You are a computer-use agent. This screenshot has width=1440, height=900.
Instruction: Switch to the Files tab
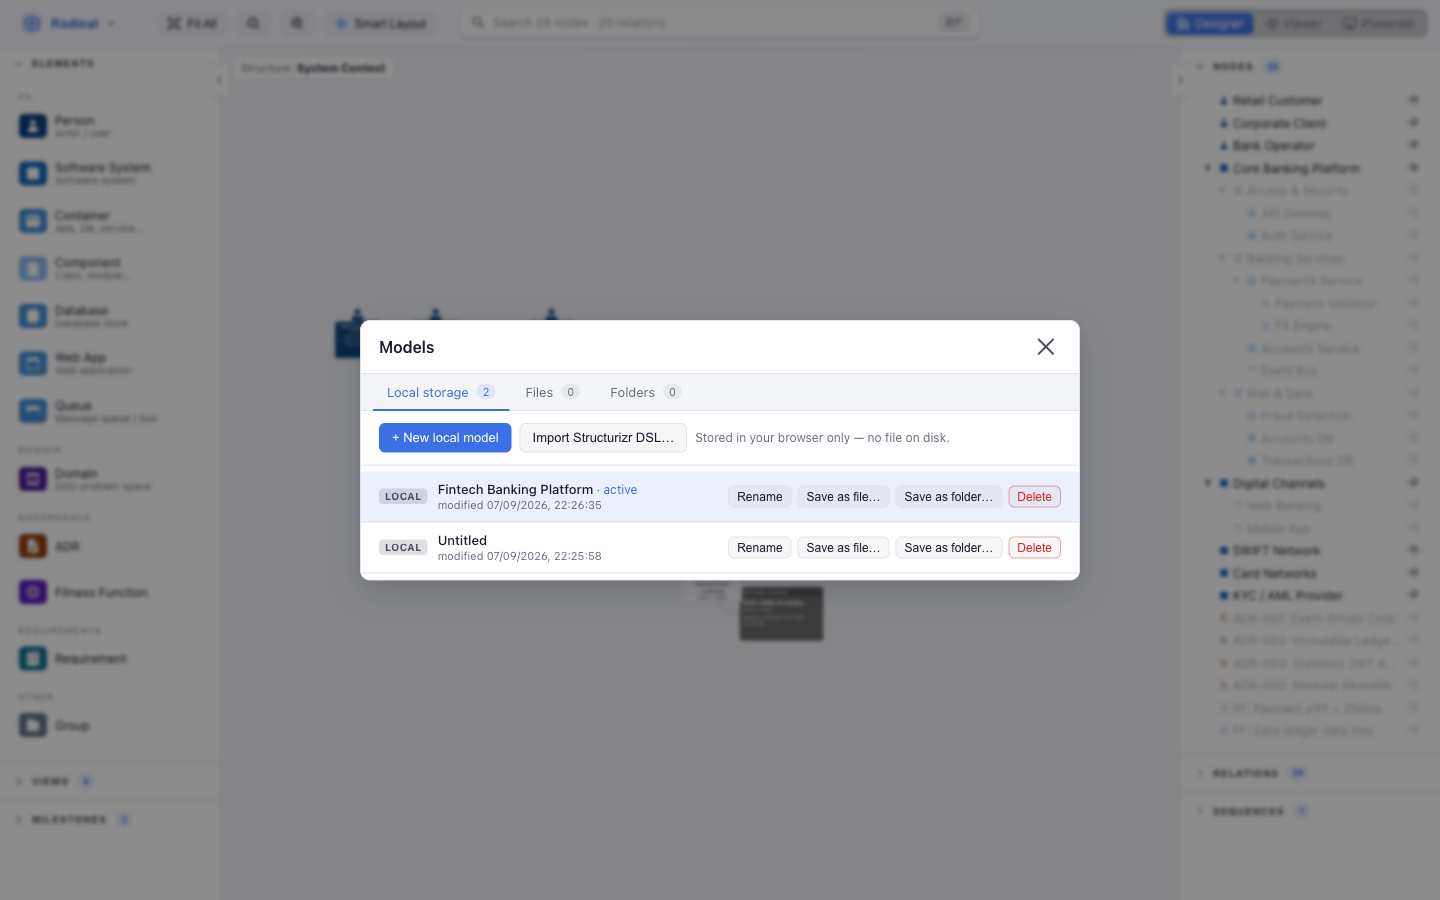(552, 392)
